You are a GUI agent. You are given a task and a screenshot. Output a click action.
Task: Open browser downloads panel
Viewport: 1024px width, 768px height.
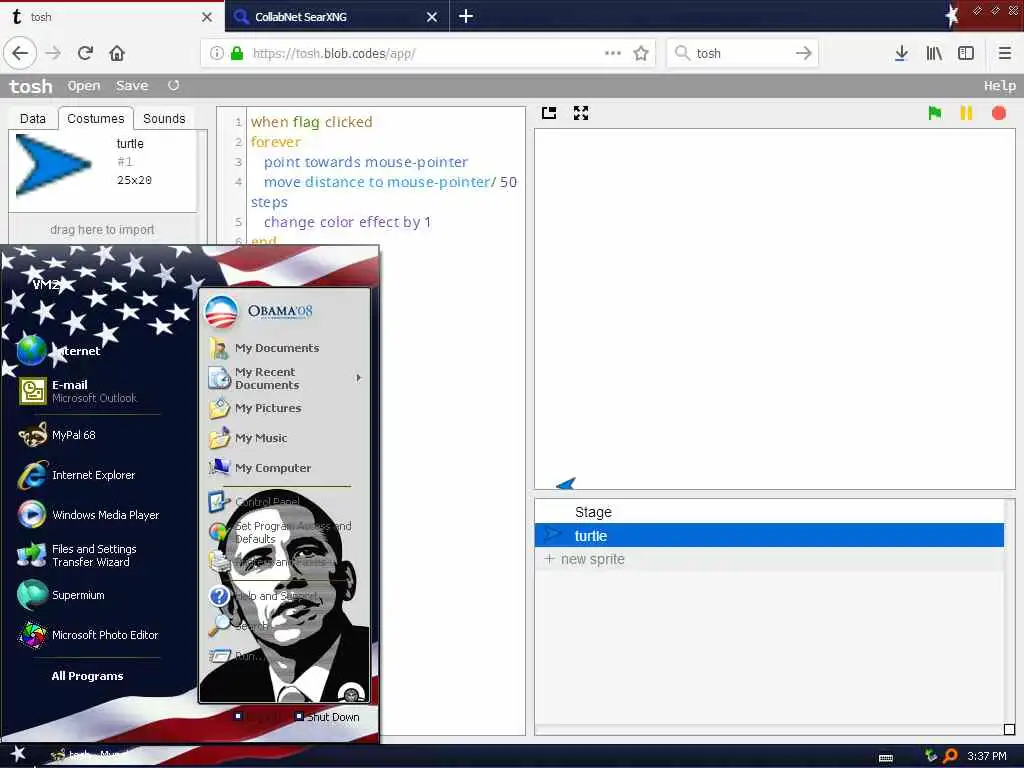tap(901, 53)
